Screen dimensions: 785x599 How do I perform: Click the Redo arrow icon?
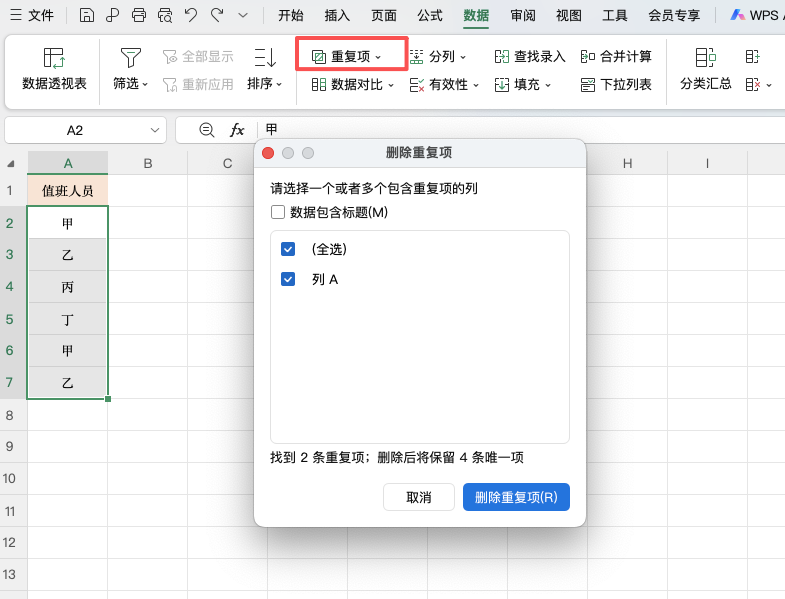click(x=217, y=16)
